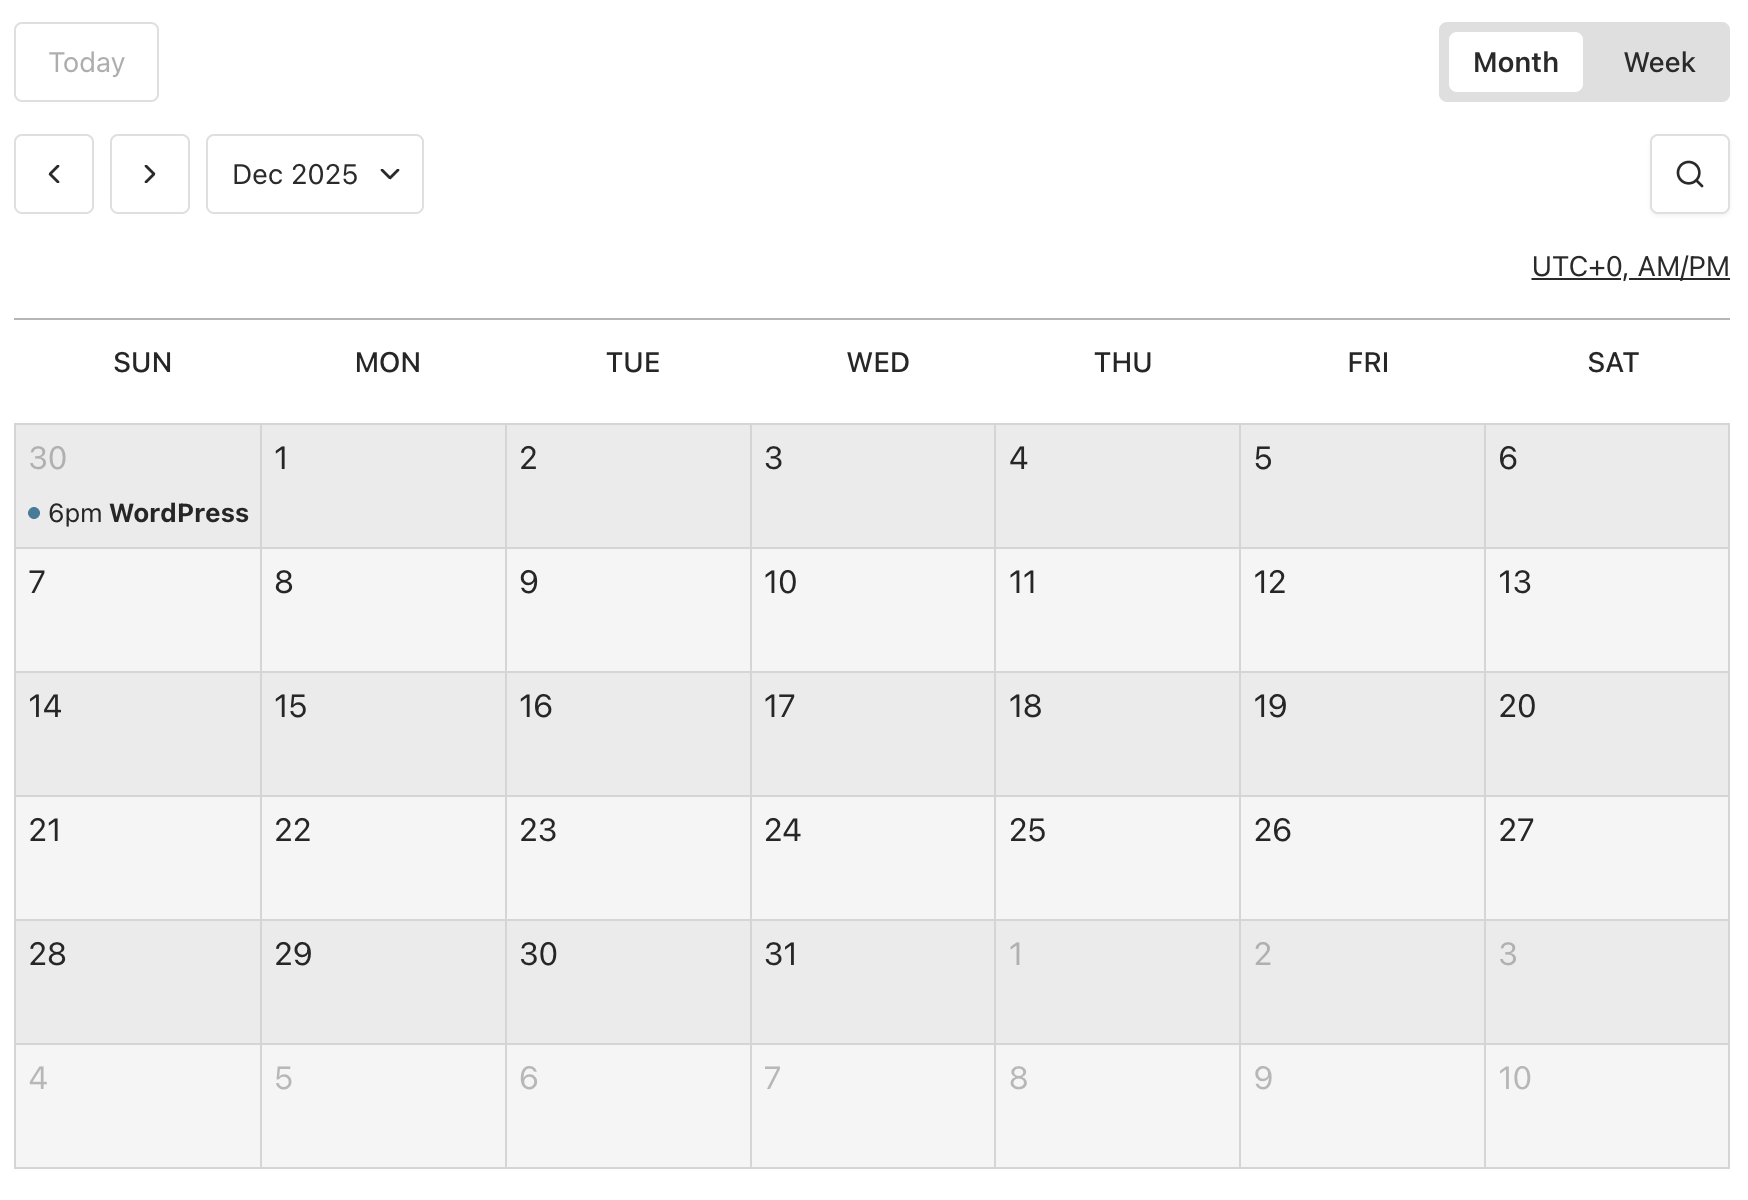The image size is (1748, 1200).
Task: Open the 6pm WordPress event
Action: point(148,513)
